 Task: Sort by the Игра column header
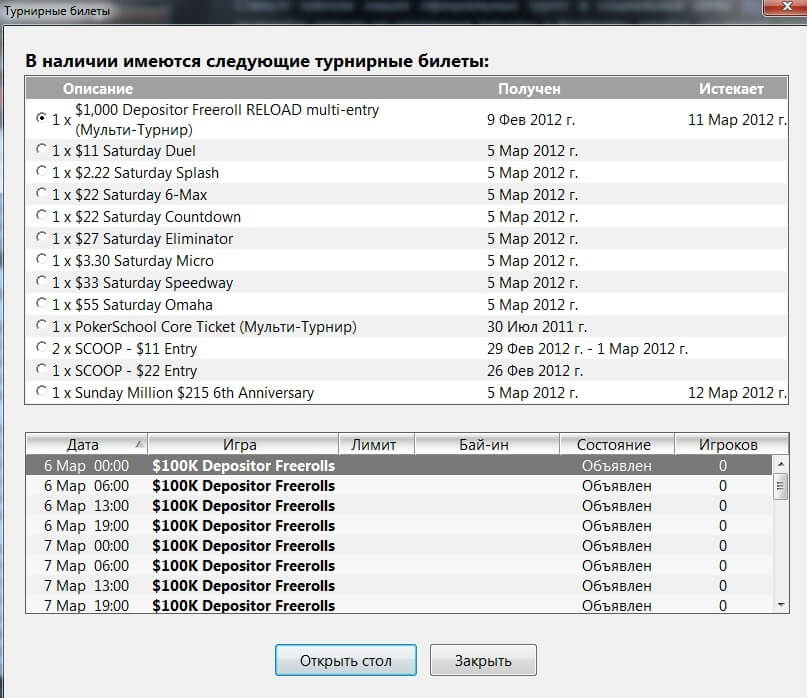coord(243,444)
